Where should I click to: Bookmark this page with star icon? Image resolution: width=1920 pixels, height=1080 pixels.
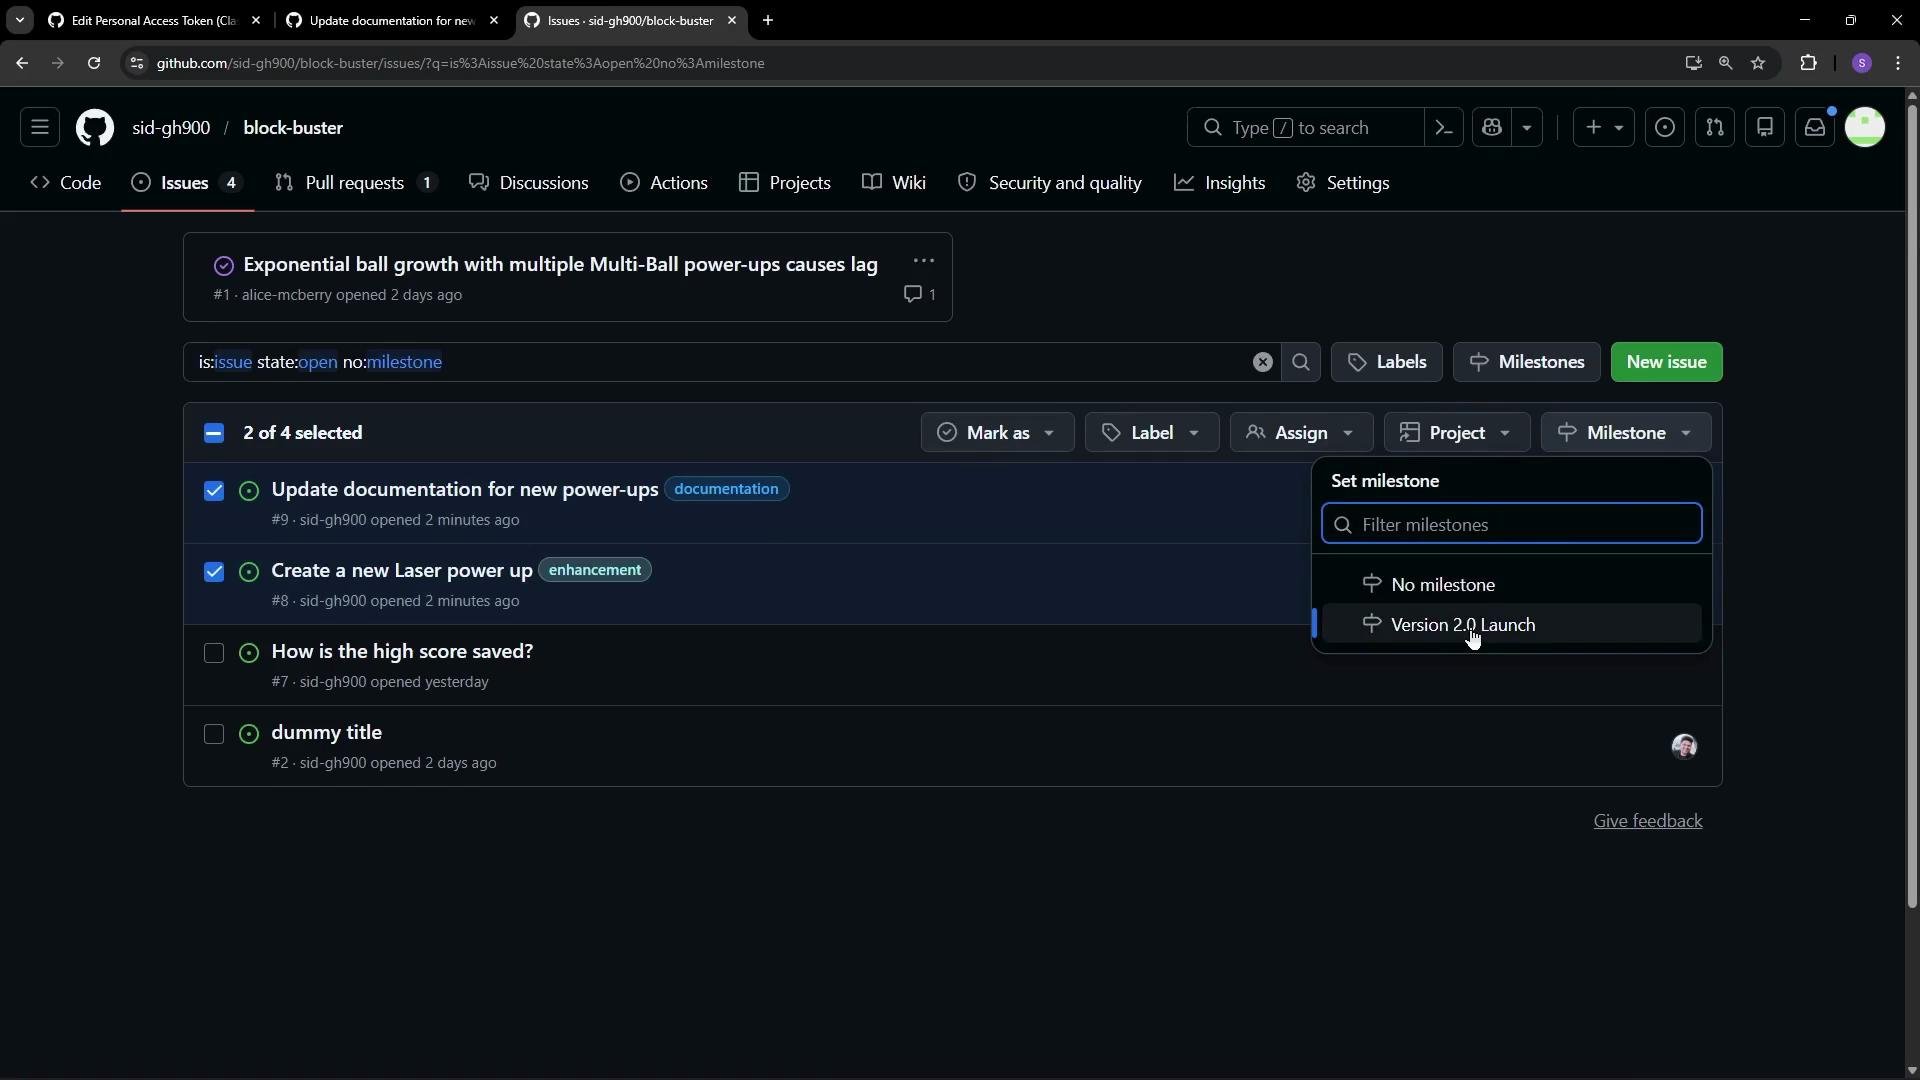click(x=1758, y=63)
